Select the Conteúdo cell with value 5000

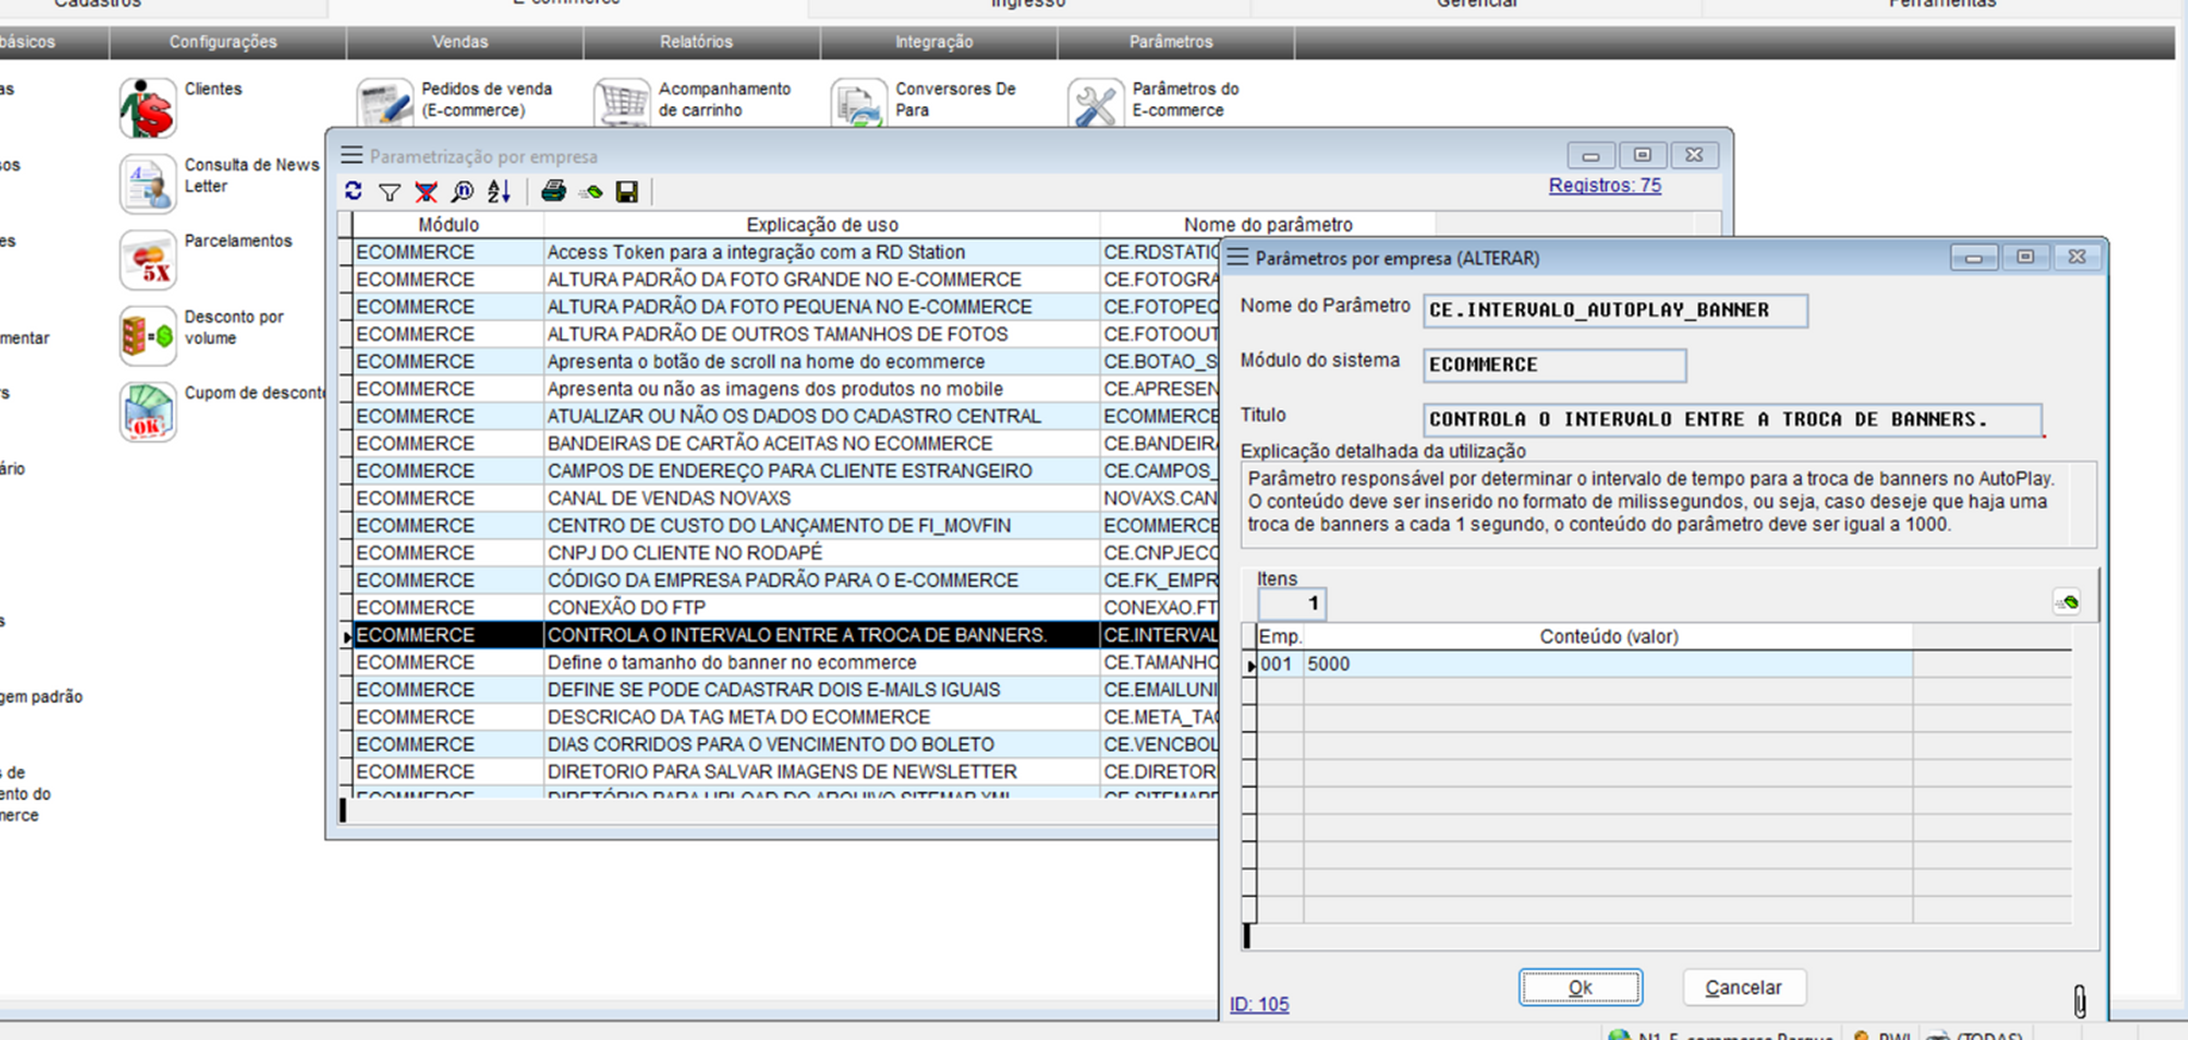pyautogui.click(x=1606, y=664)
